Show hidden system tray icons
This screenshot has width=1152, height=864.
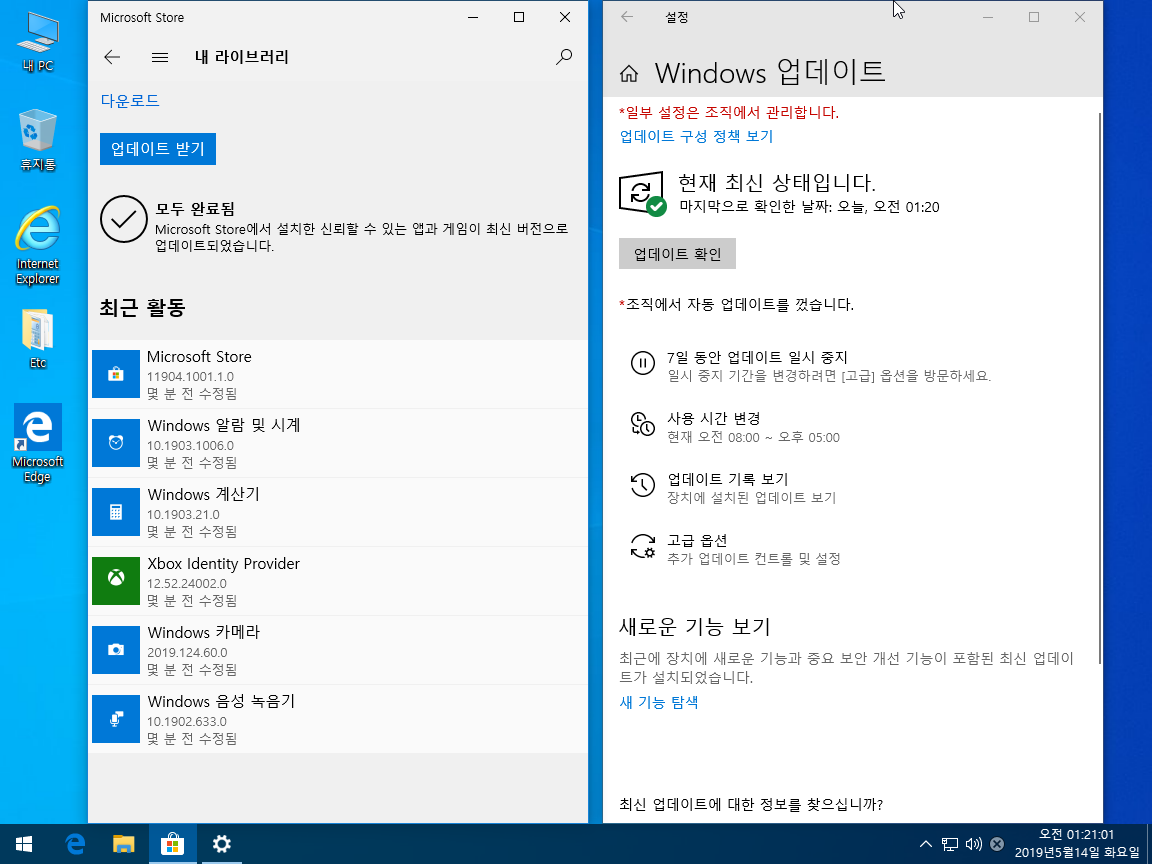926,844
